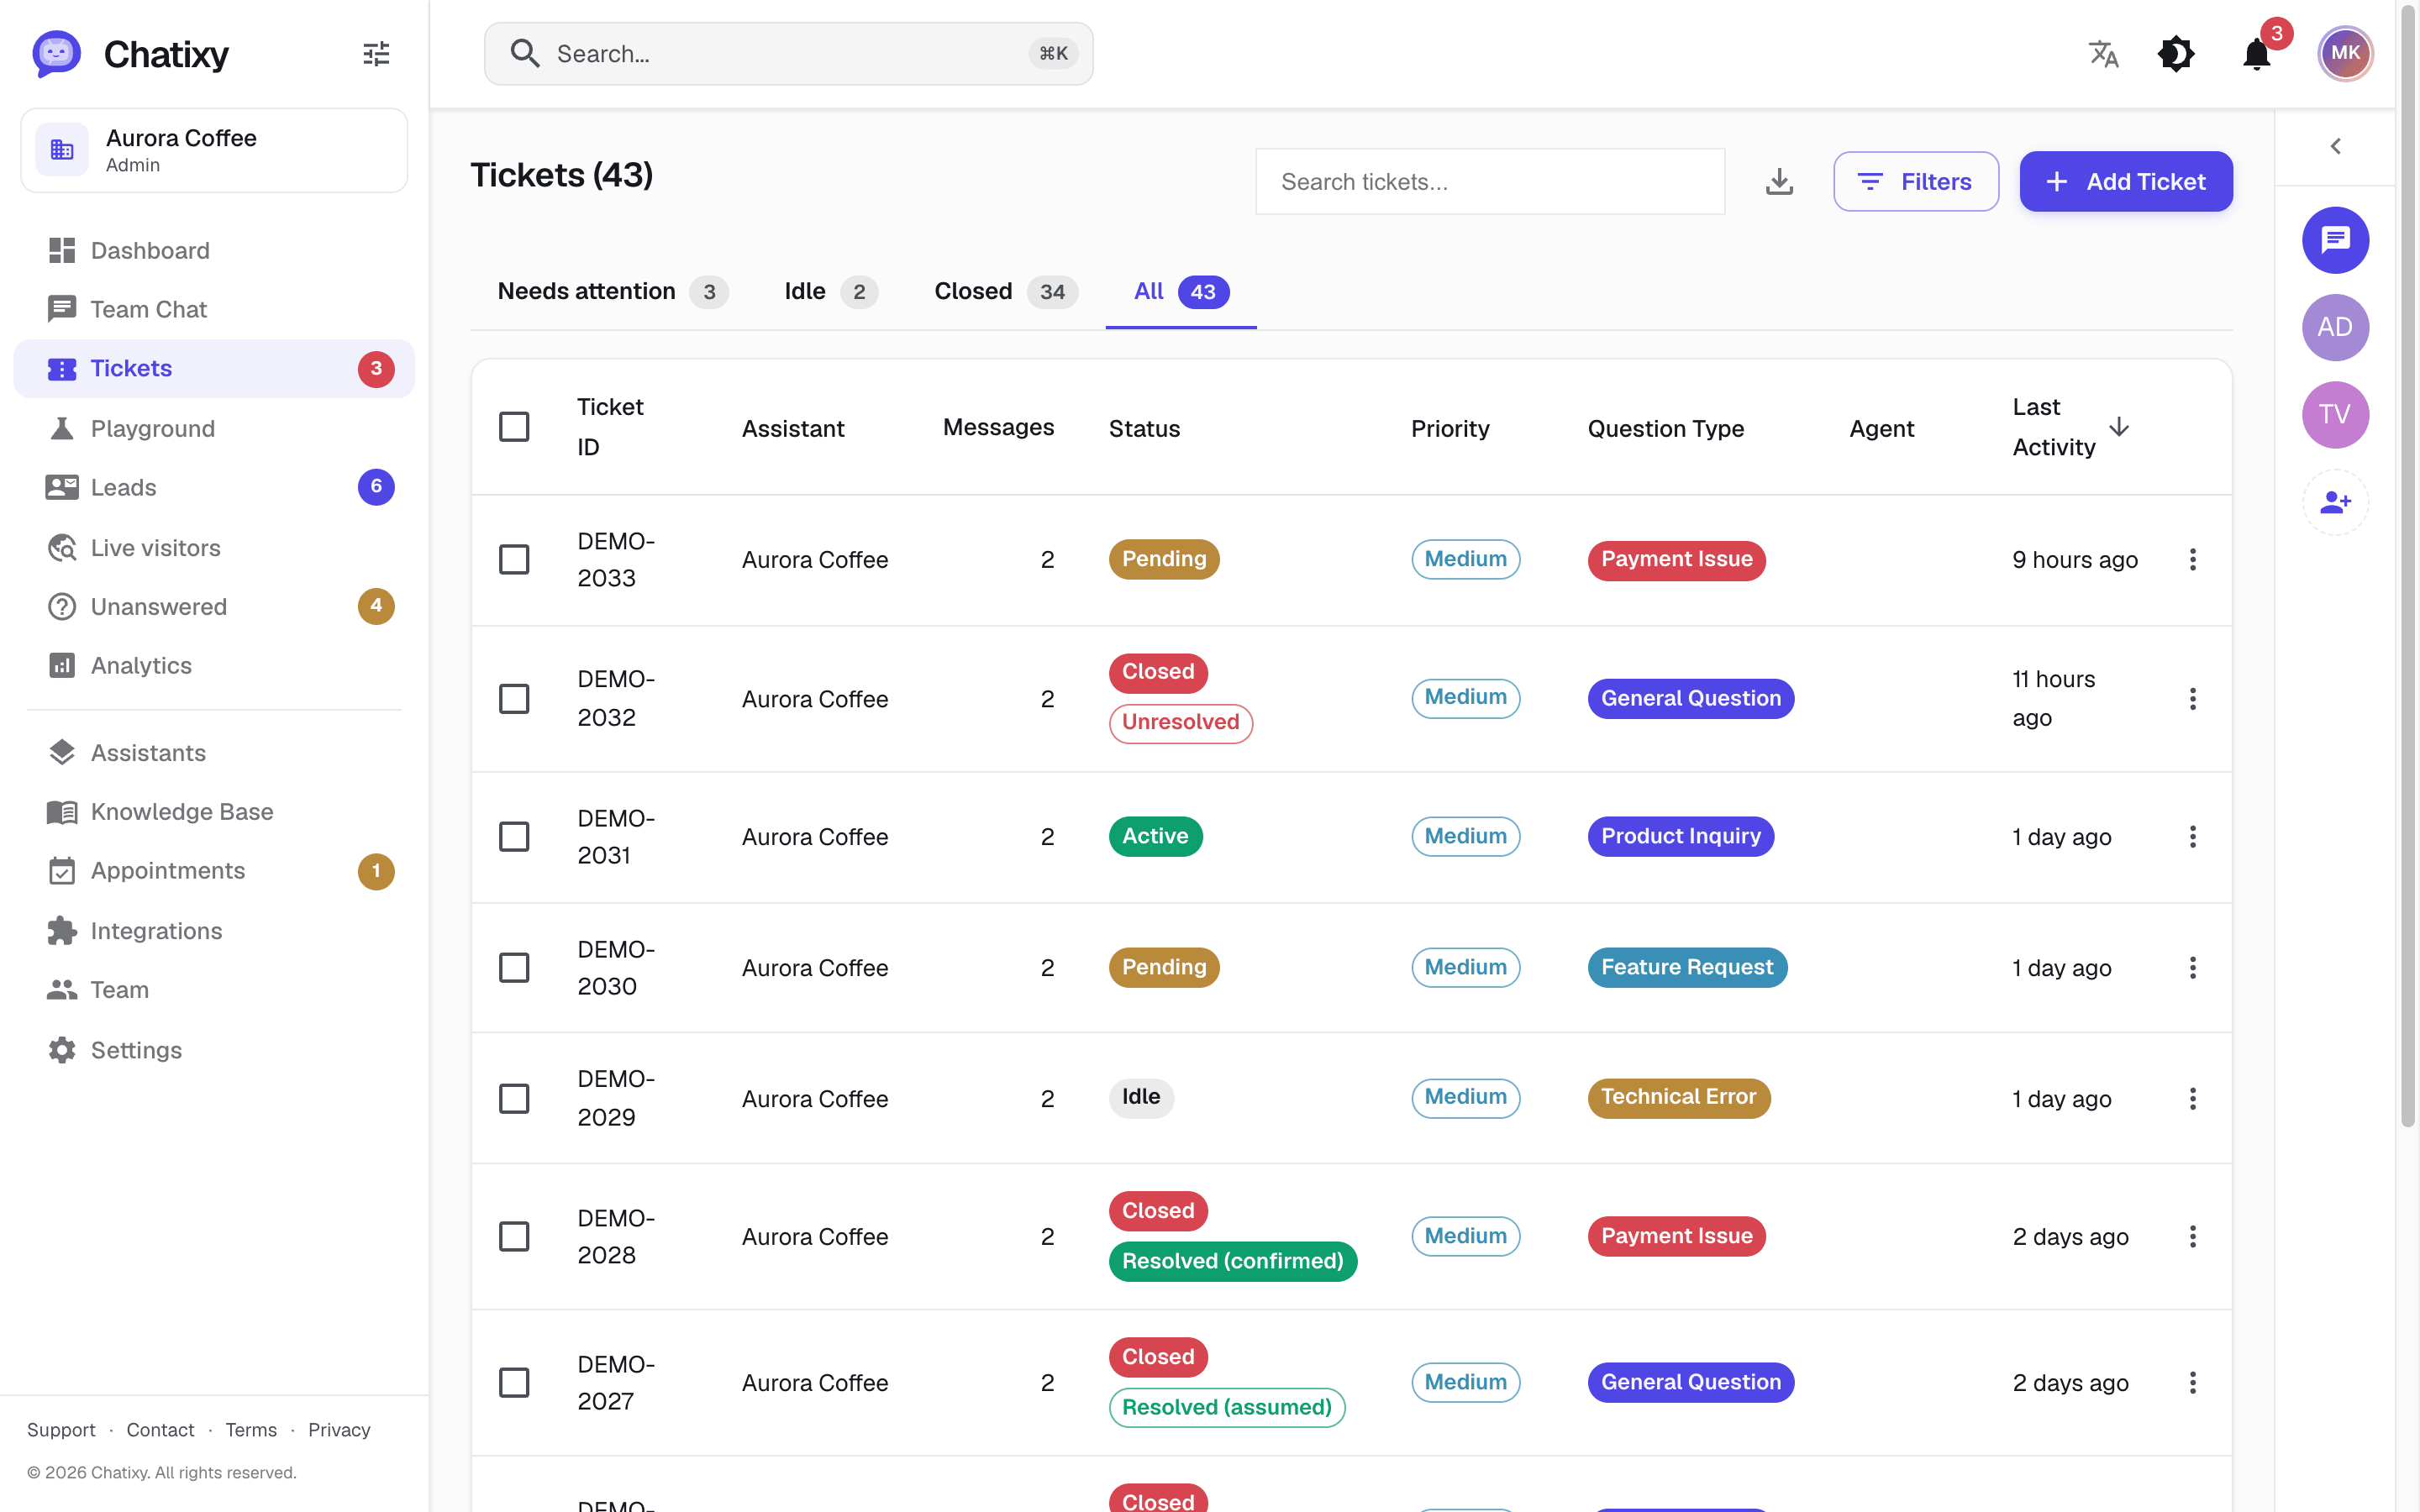The image size is (2420, 1512).
Task: Open the Terms footer link
Action: (251, 1429)
